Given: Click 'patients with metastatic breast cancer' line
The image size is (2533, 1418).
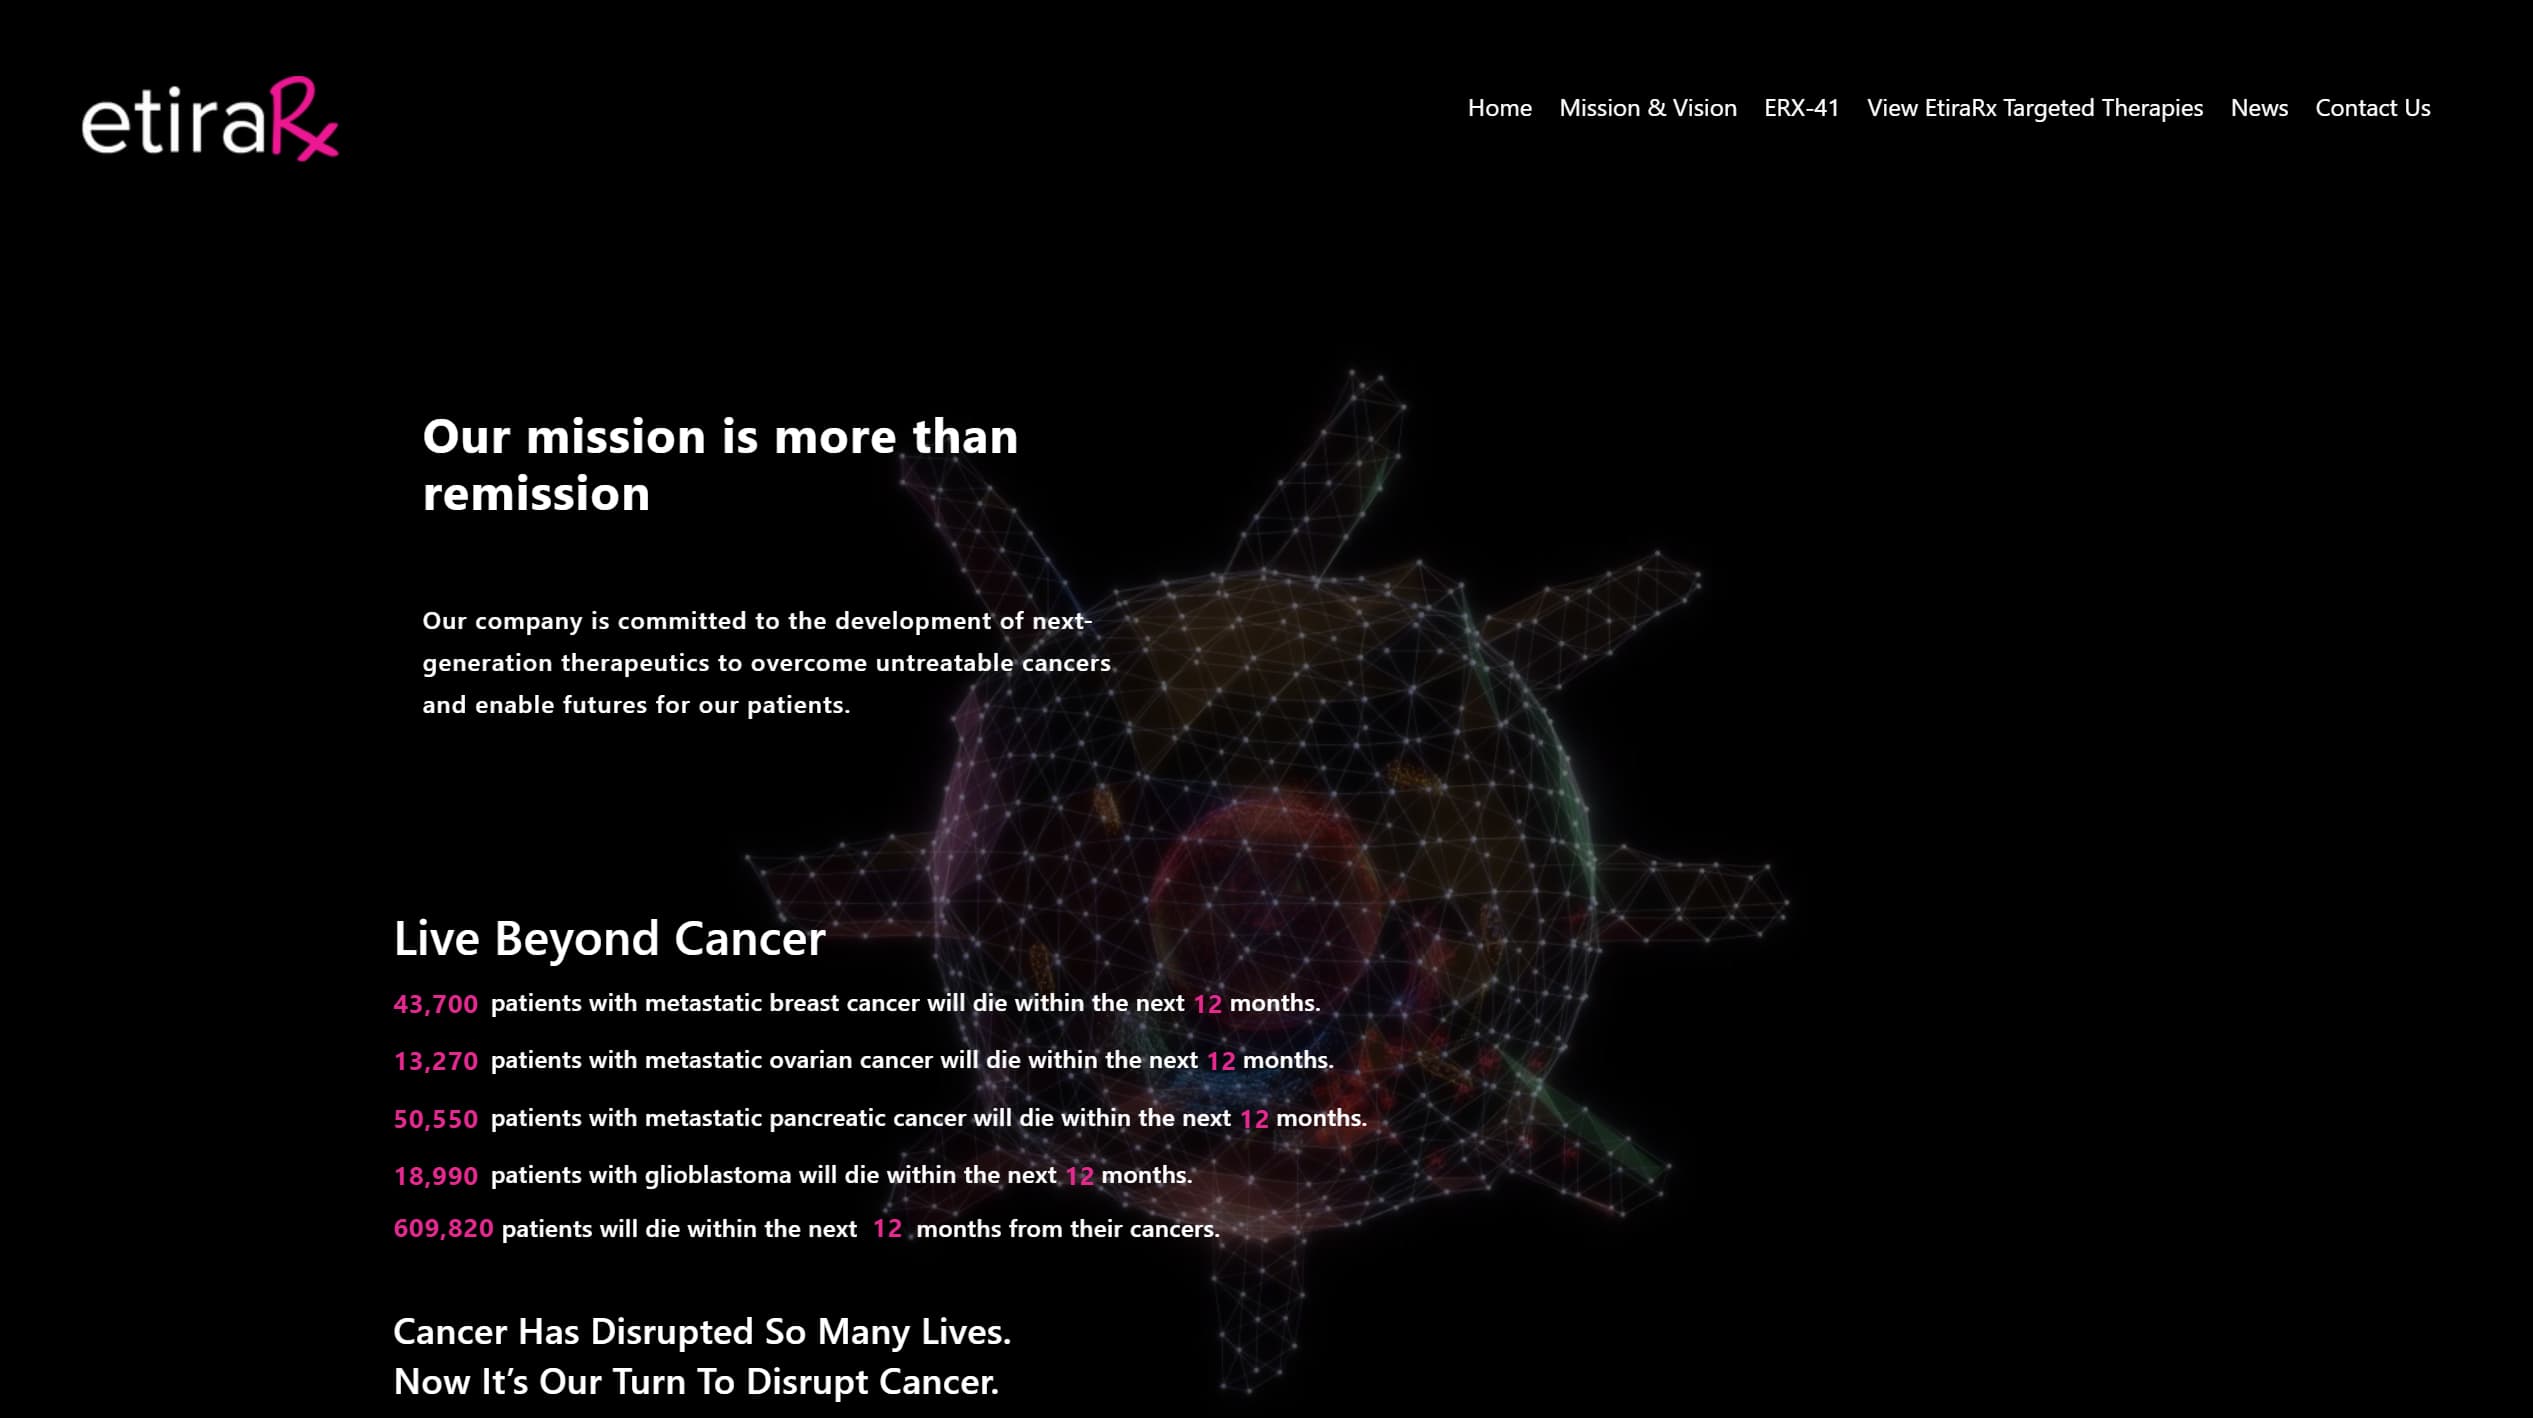Looking at the screenshot, I should (x=905, y=1003).
